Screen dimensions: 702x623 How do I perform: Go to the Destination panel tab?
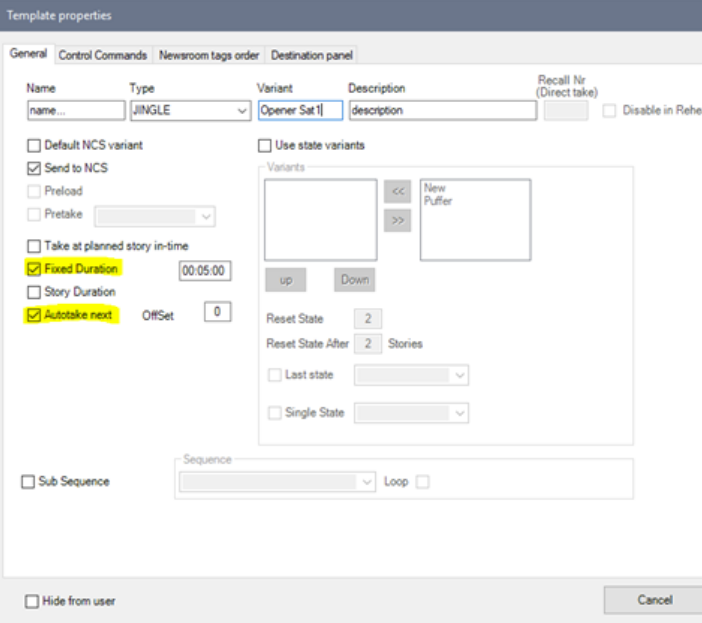coord(313,54)
